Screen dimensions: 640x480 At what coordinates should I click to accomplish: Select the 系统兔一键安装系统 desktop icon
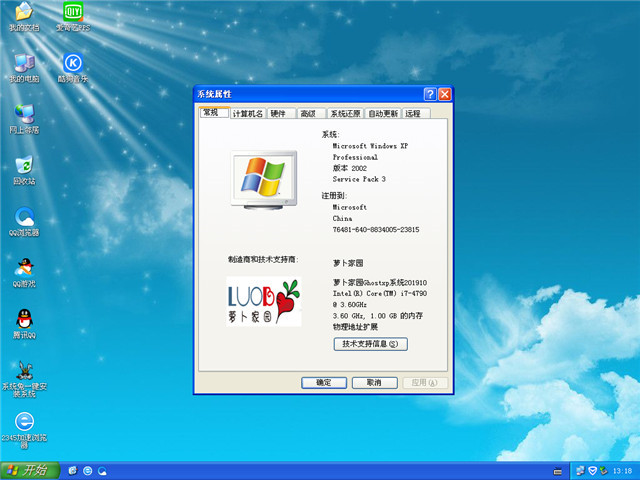click(x=24, y=379)
